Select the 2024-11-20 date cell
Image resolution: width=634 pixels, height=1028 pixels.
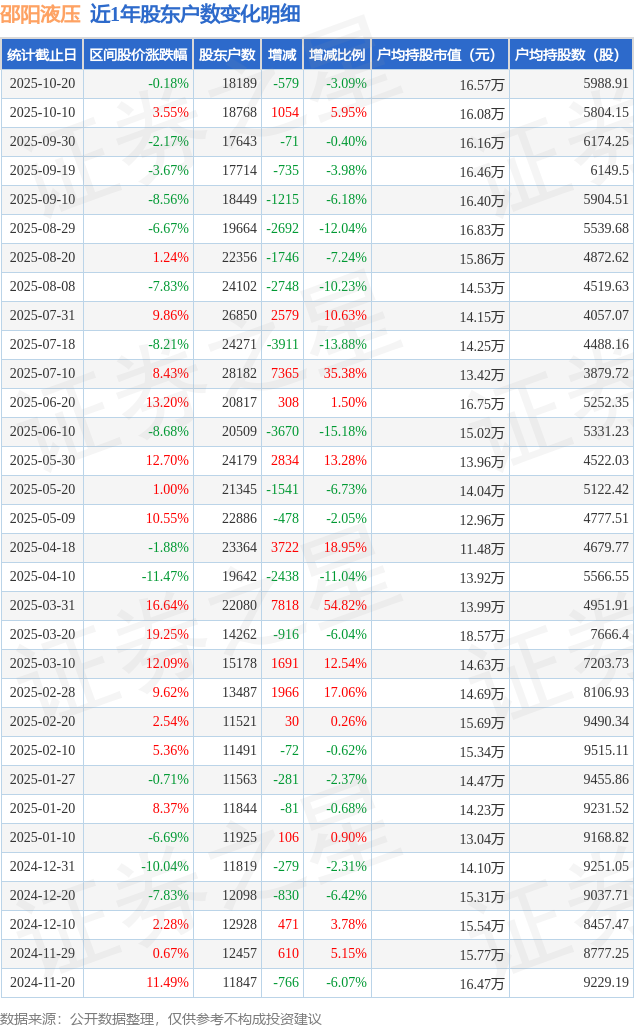coord(42,983)
